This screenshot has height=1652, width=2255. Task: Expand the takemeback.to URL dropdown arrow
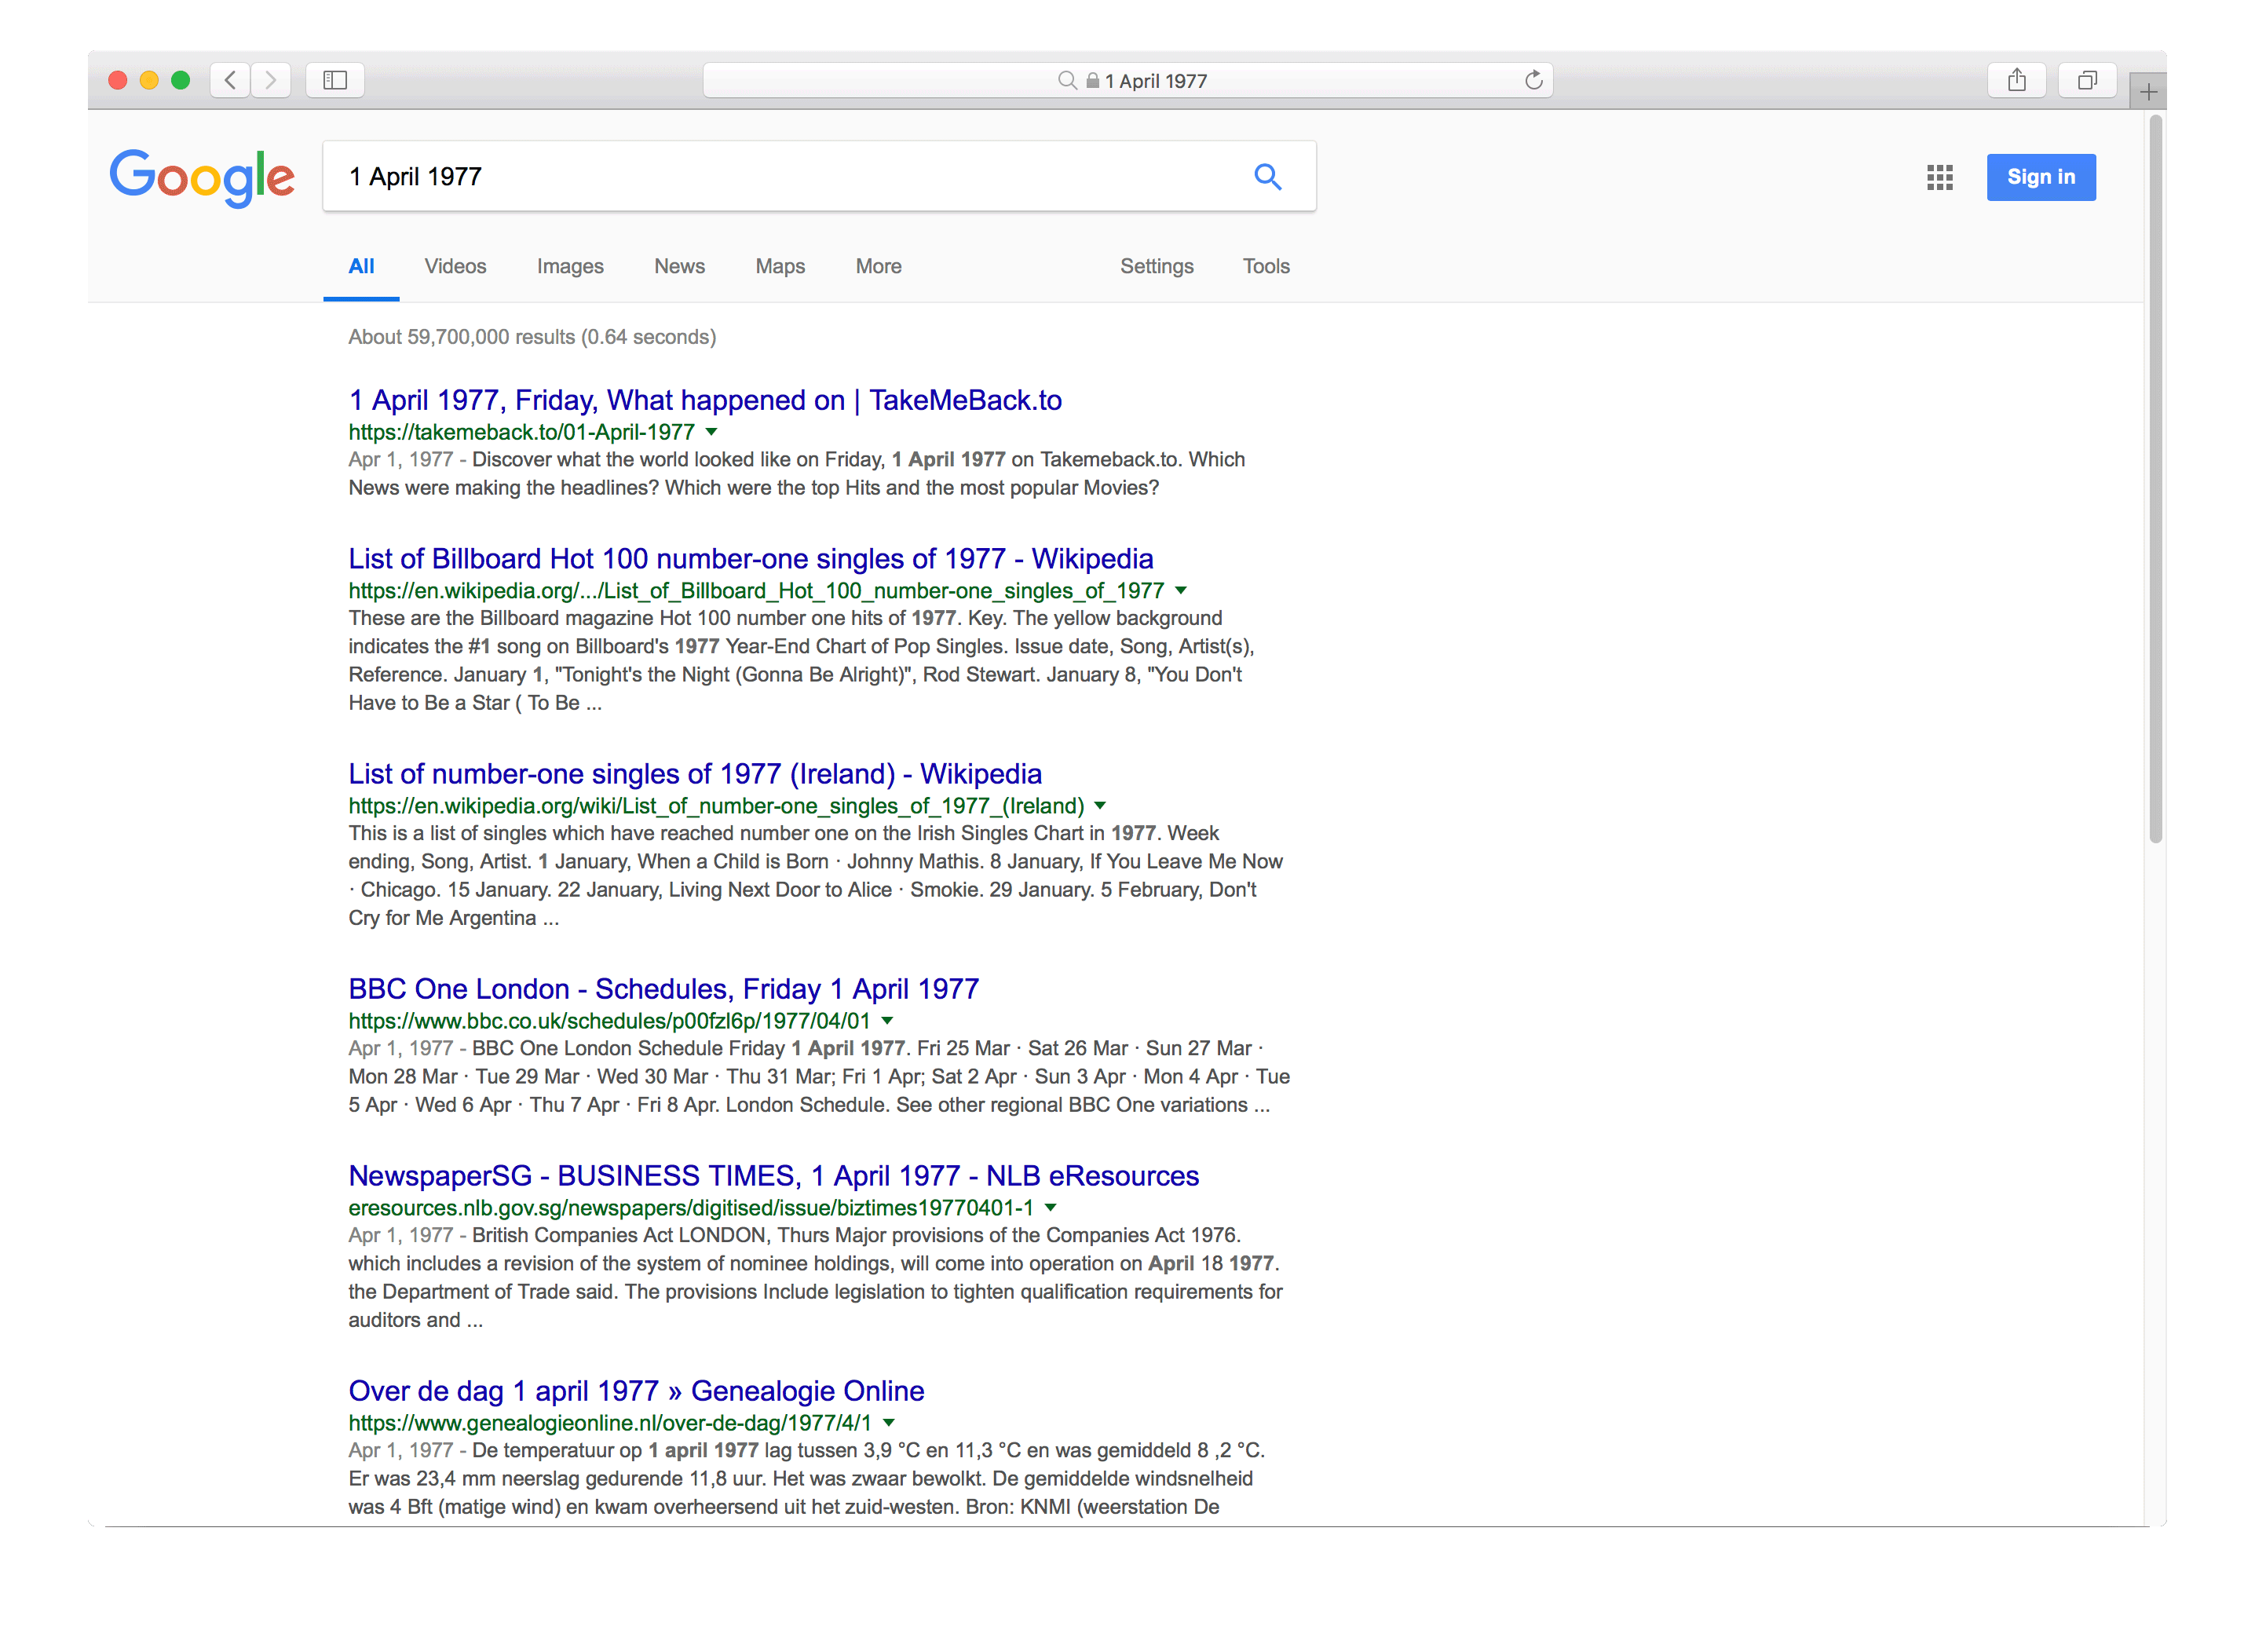(711, 432)
